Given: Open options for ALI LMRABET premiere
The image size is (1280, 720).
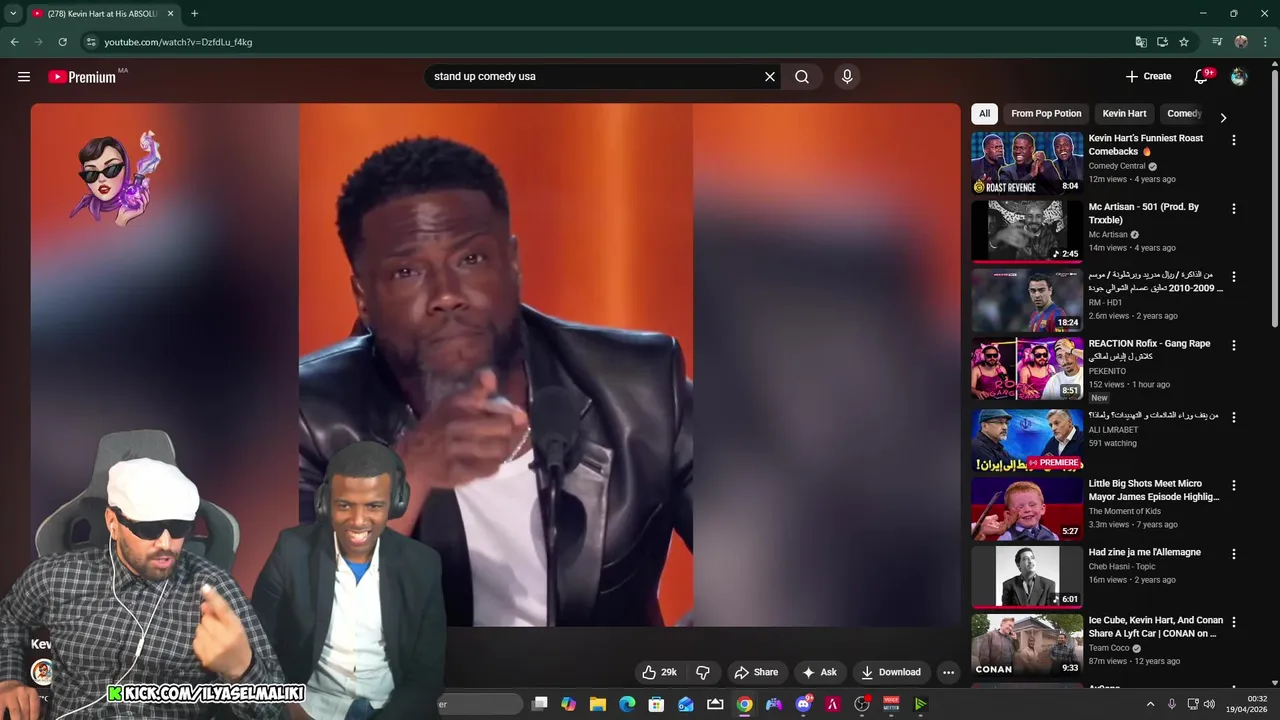Looking at the screenshot, I should (x=1233, y=417).
